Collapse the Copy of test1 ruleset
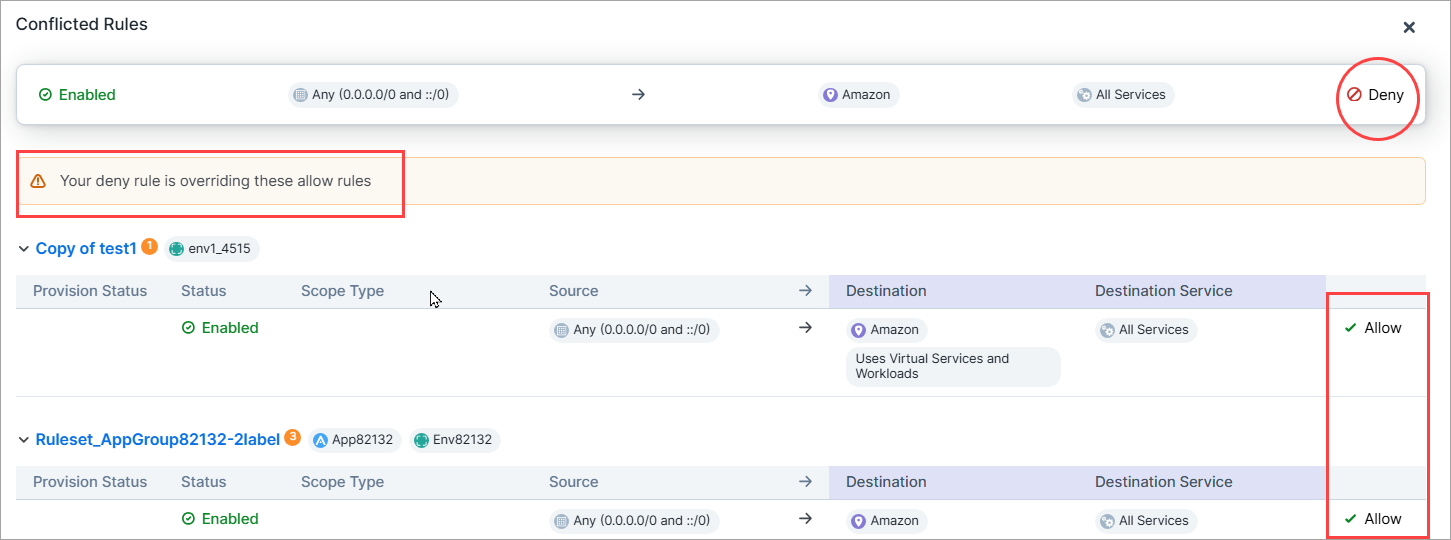This screenshot has height=540, width=1451. (x=23, y=248)
